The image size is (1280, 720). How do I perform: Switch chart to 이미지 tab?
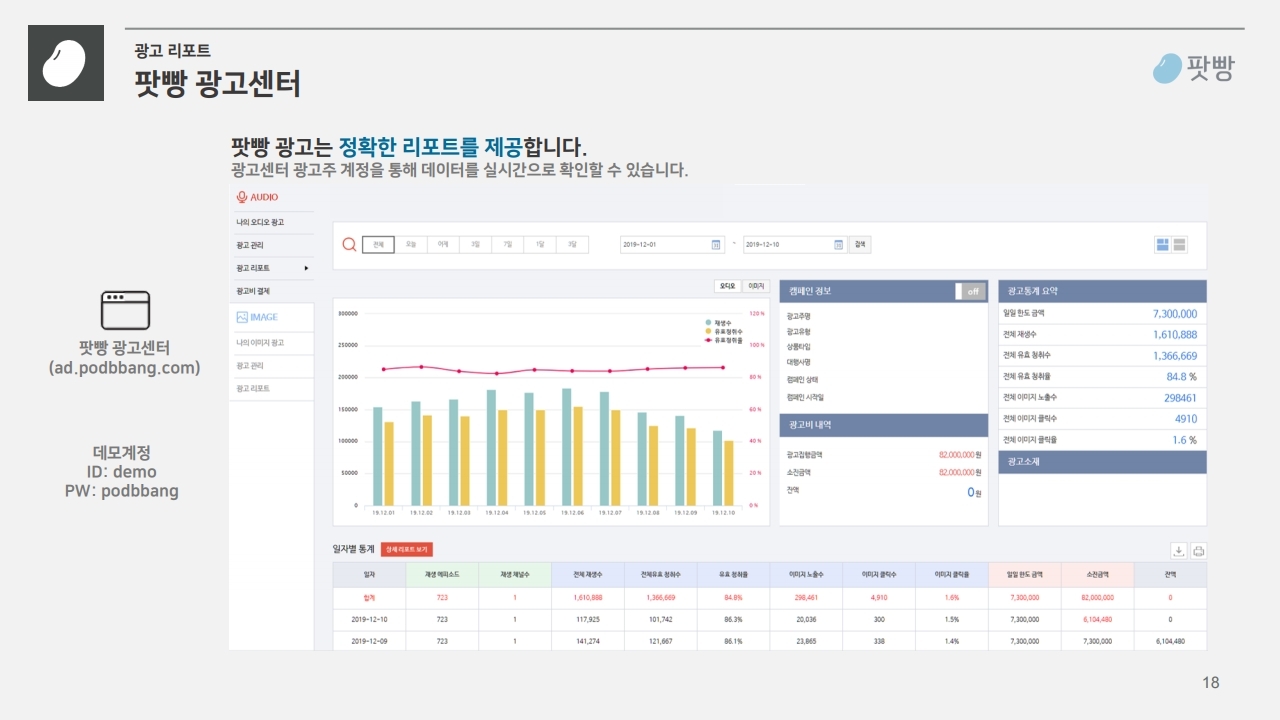pyautogui.click(x=756, y=286)
